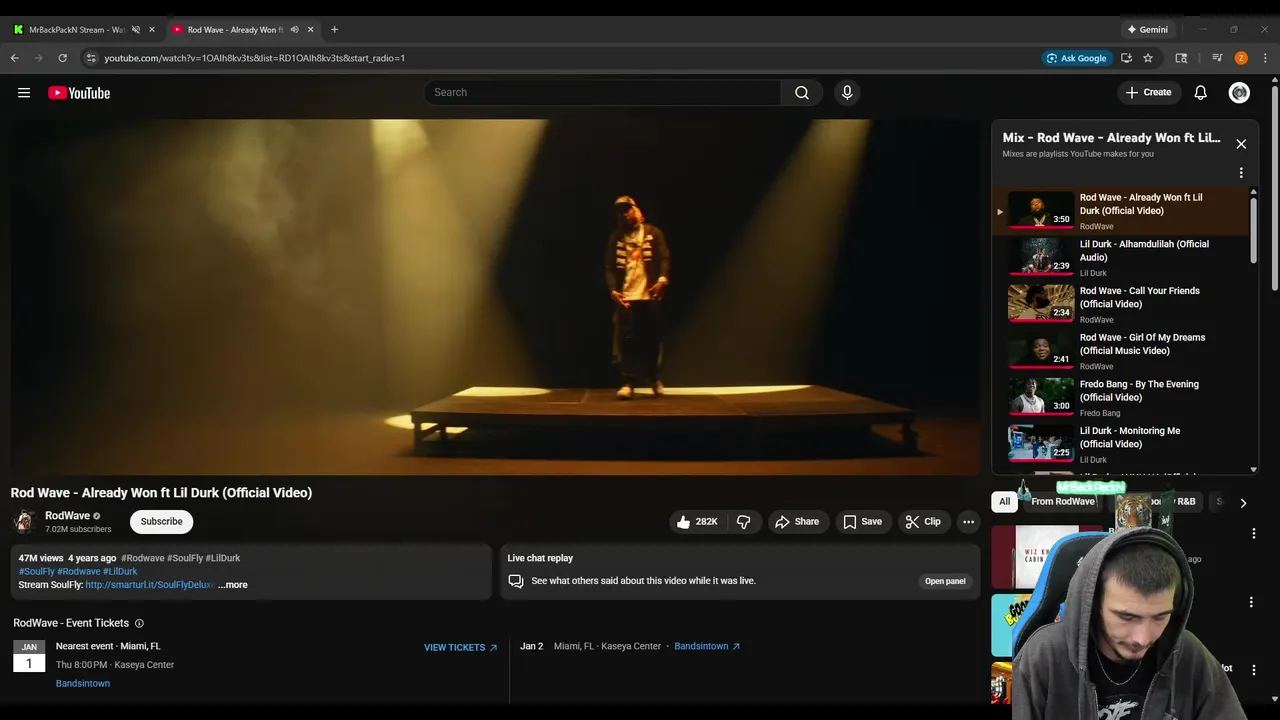
Task: Subscribe to the RodWave channel
Action: point(161,522)
